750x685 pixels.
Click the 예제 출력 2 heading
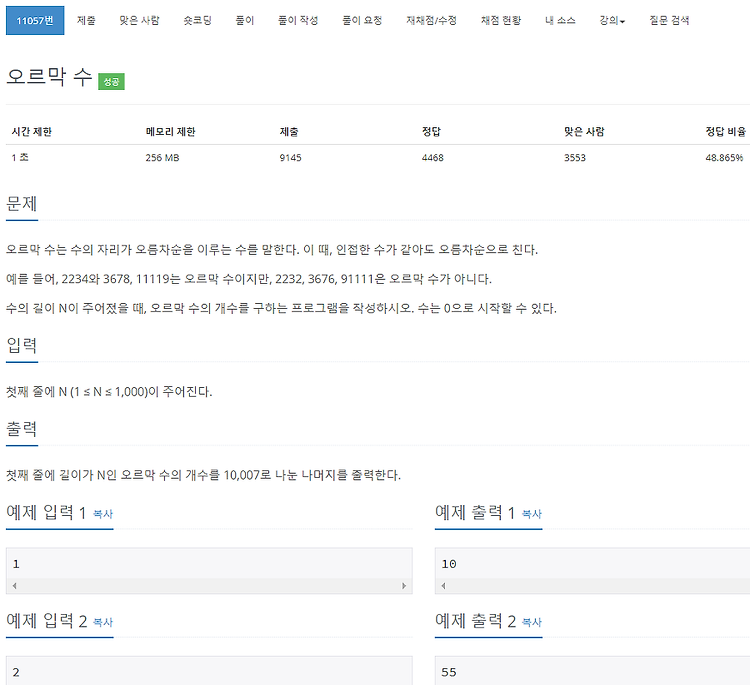tap(475, 621)
